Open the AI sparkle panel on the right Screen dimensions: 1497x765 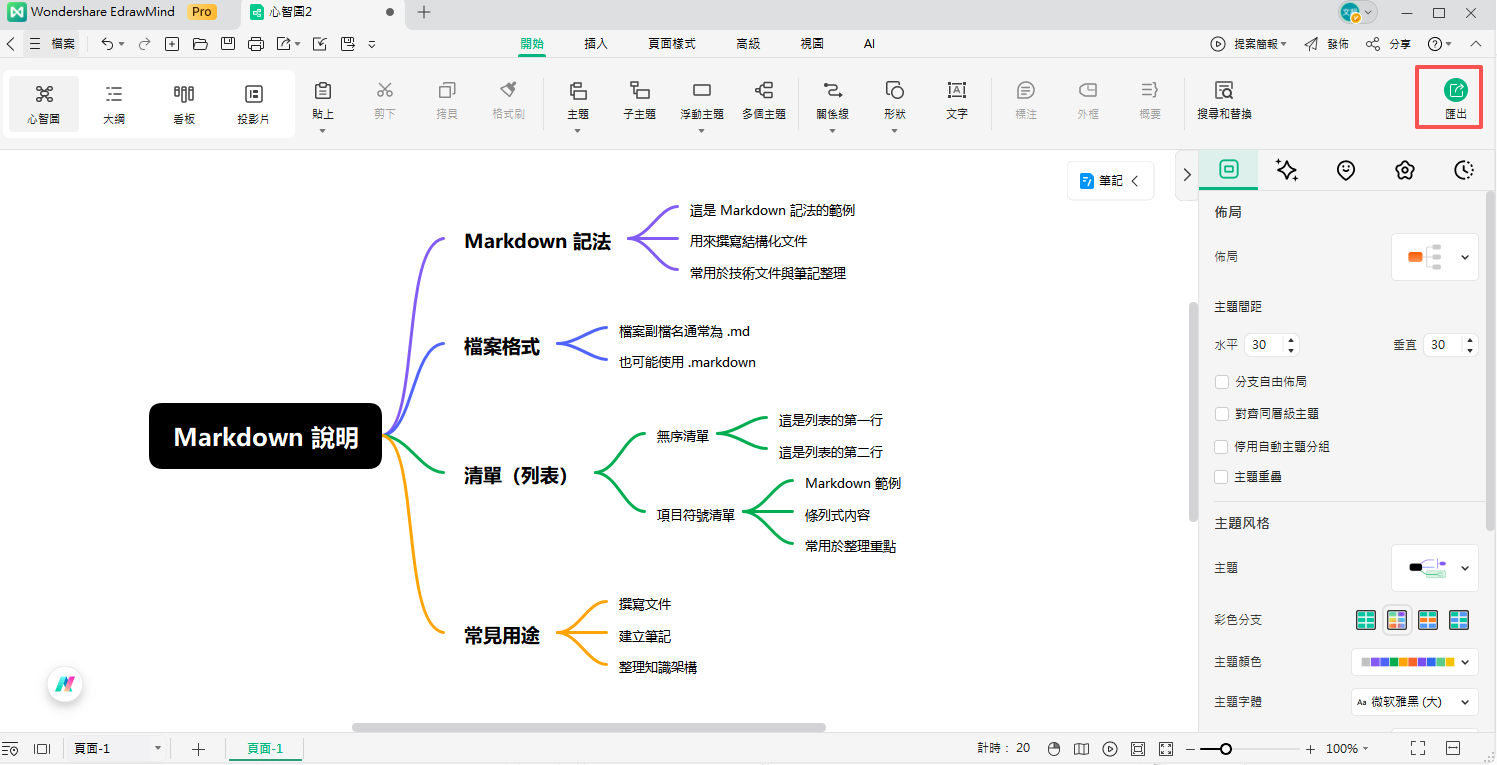(x=1287, y=170)
